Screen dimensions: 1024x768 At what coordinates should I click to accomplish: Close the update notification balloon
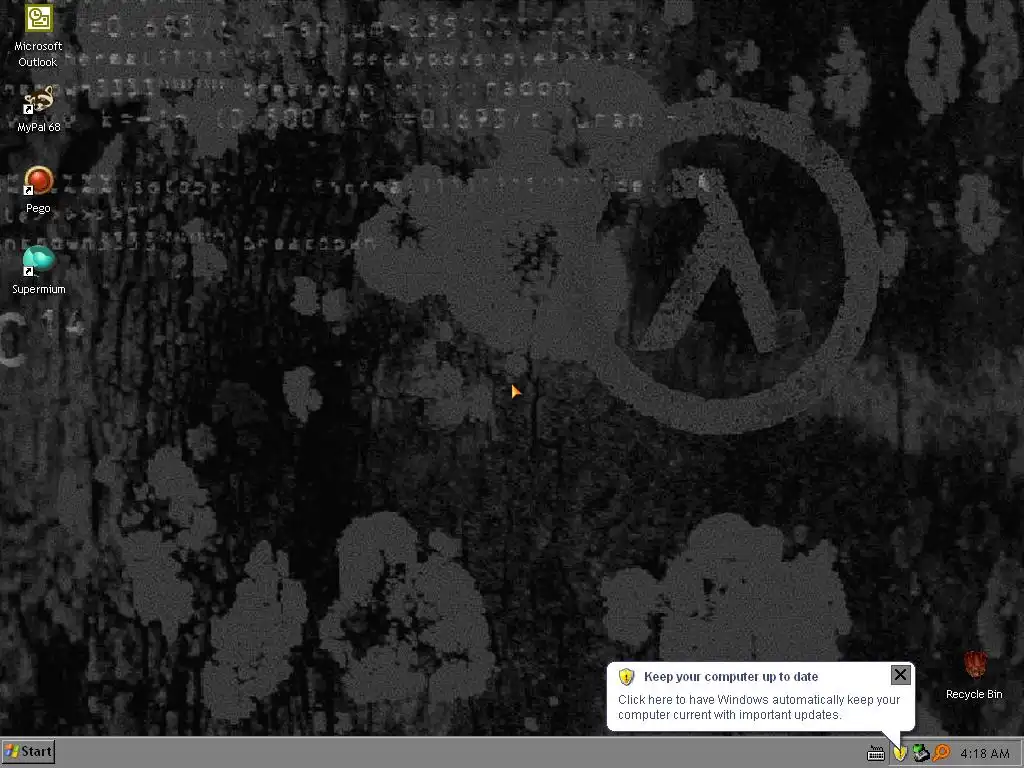pos(900,675)
